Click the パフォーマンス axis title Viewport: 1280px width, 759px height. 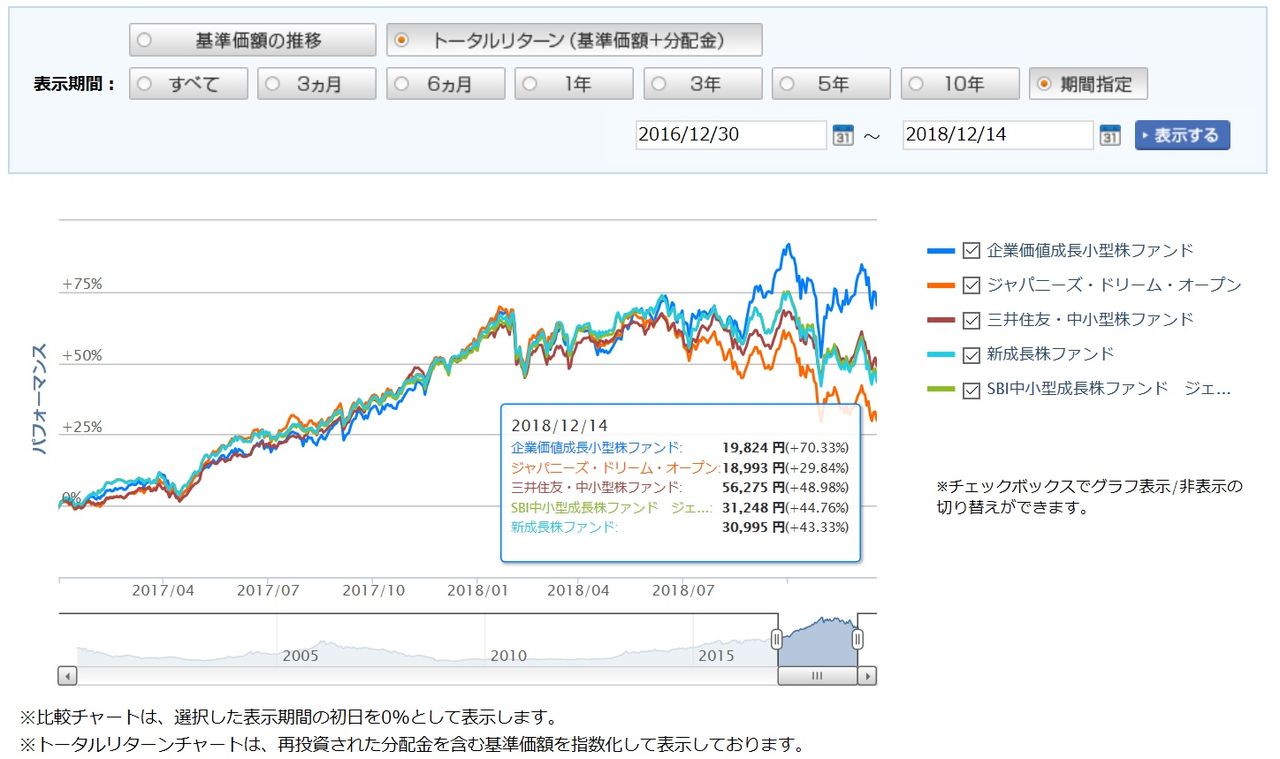click(x=40, y=400)
